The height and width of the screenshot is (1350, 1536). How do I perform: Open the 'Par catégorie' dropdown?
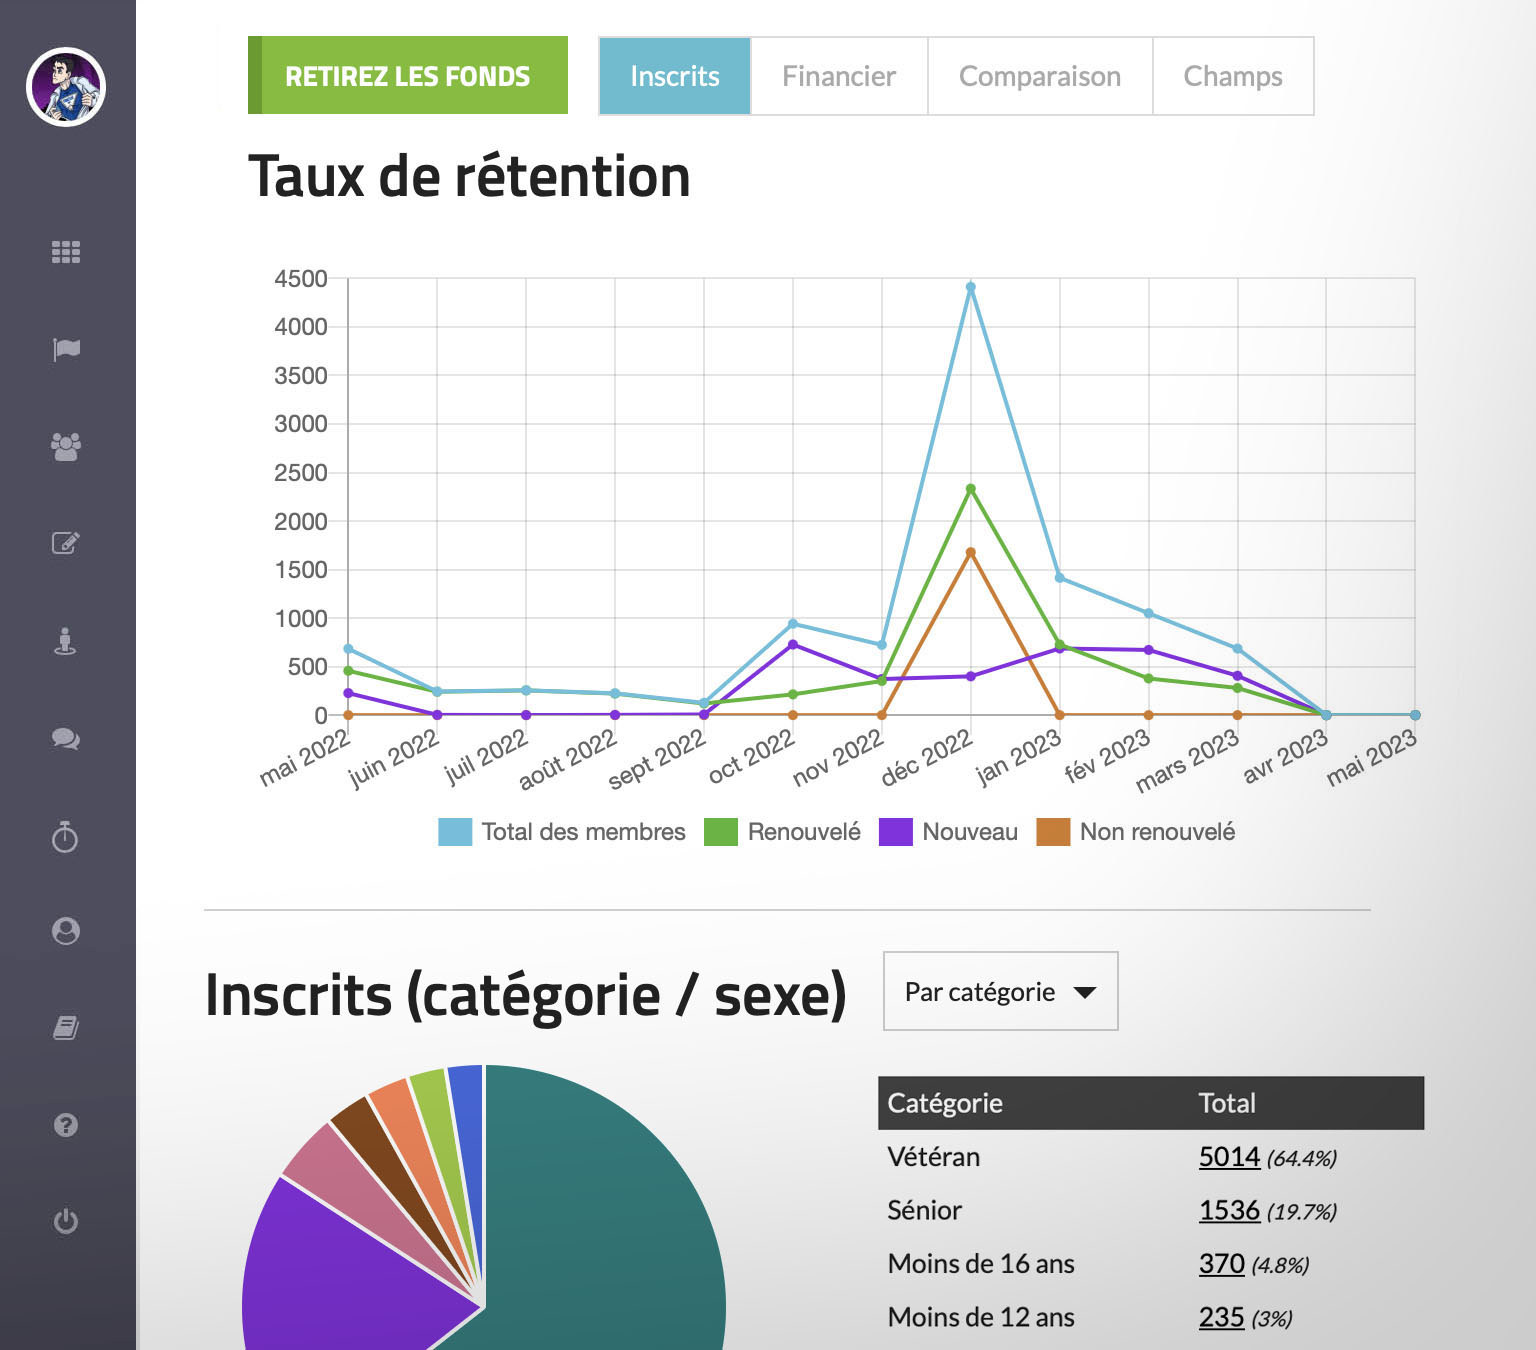[999, 991]
